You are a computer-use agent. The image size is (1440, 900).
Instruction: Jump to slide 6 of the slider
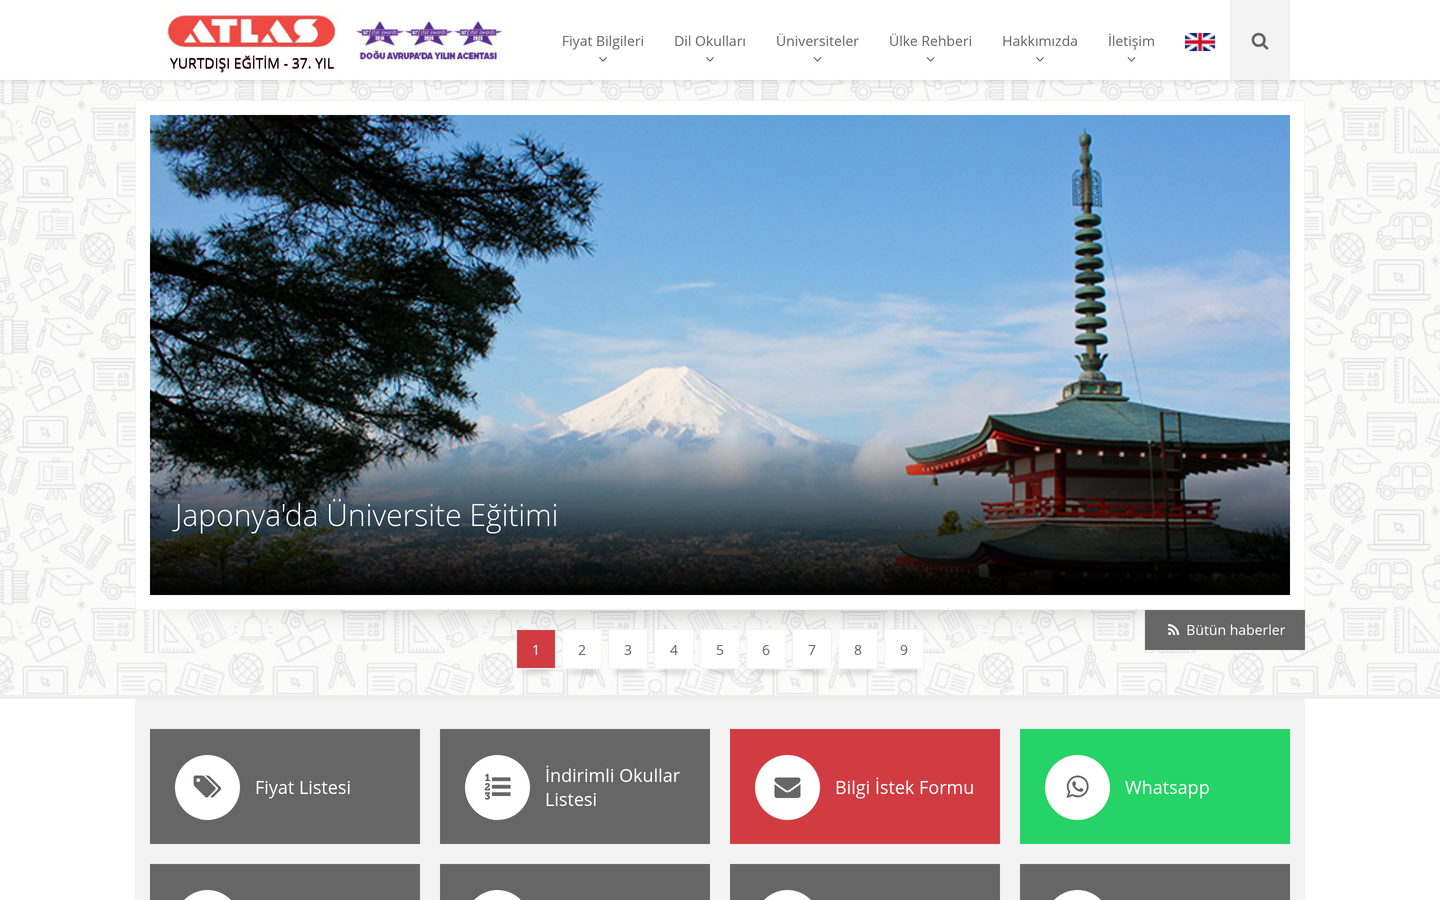(x=766, y=649)
